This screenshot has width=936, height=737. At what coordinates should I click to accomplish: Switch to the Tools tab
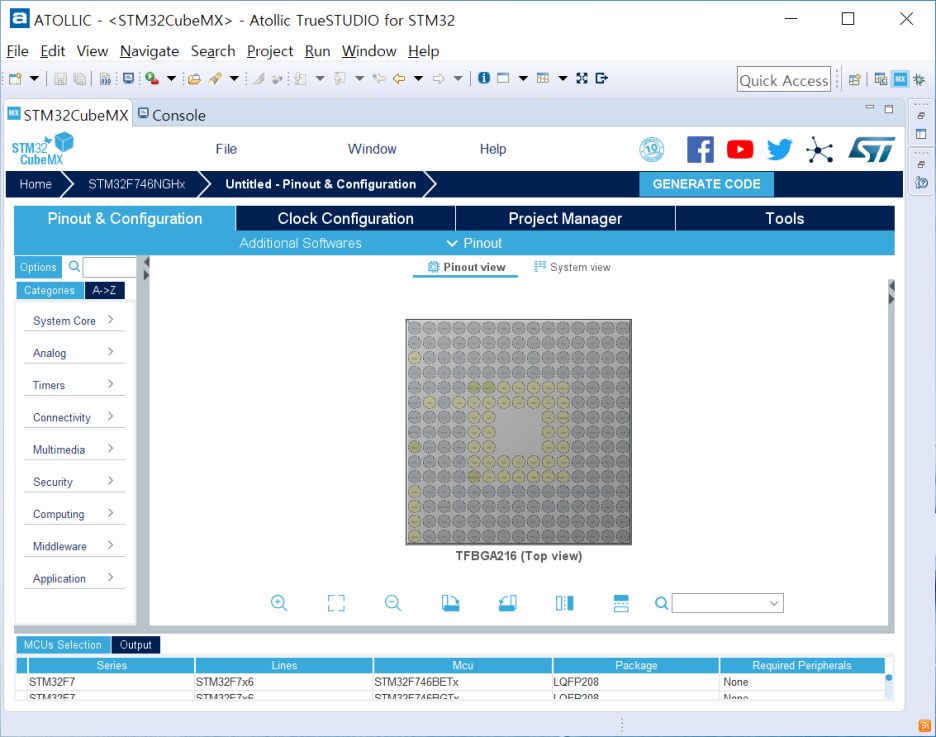784,218
